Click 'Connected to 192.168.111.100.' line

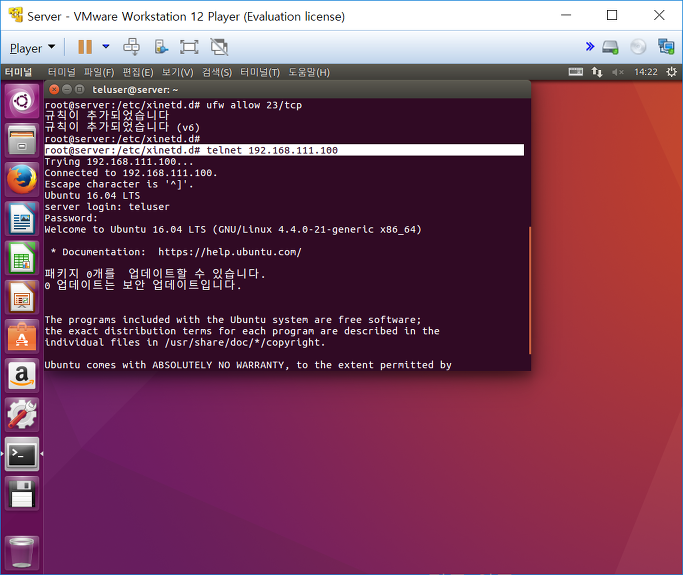point(131,173)
